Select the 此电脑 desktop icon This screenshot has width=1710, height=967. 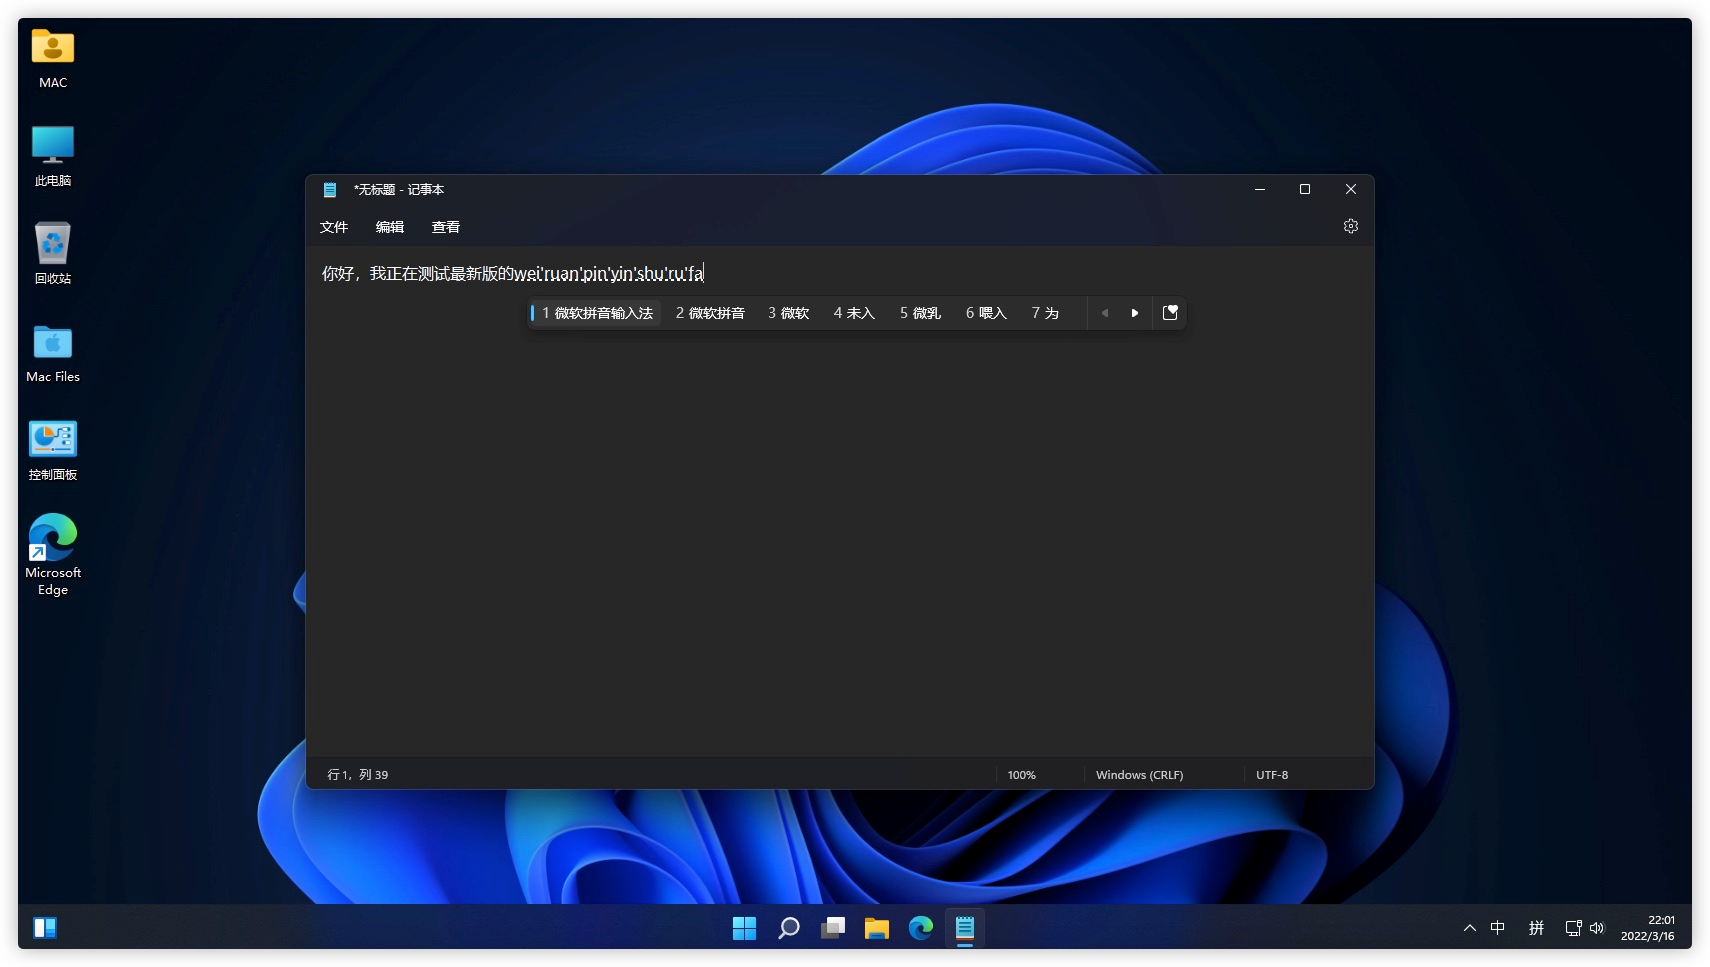(x=53, y=156)
